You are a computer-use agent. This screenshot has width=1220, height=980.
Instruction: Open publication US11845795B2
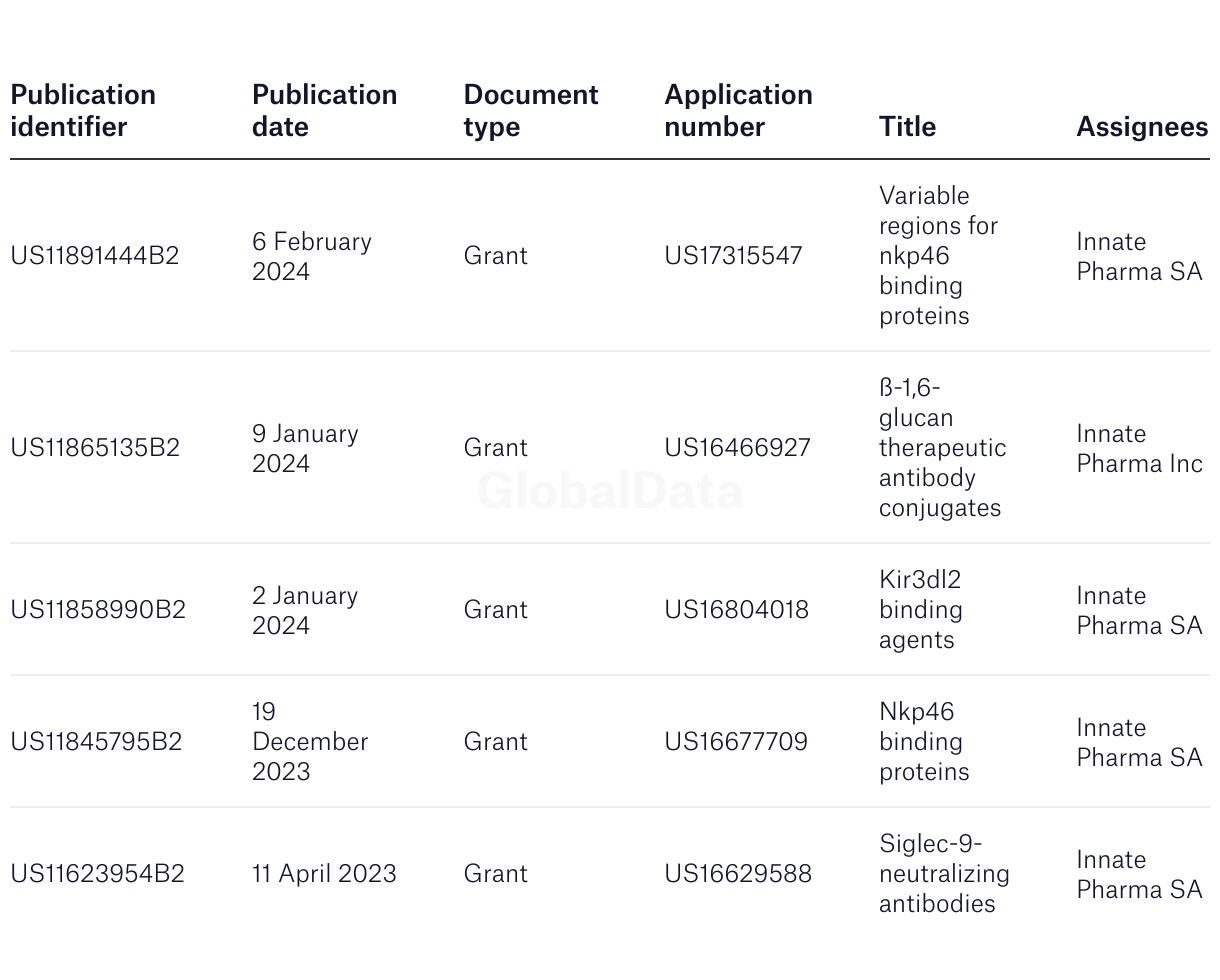pyautogui.click(x=96, y=742)
